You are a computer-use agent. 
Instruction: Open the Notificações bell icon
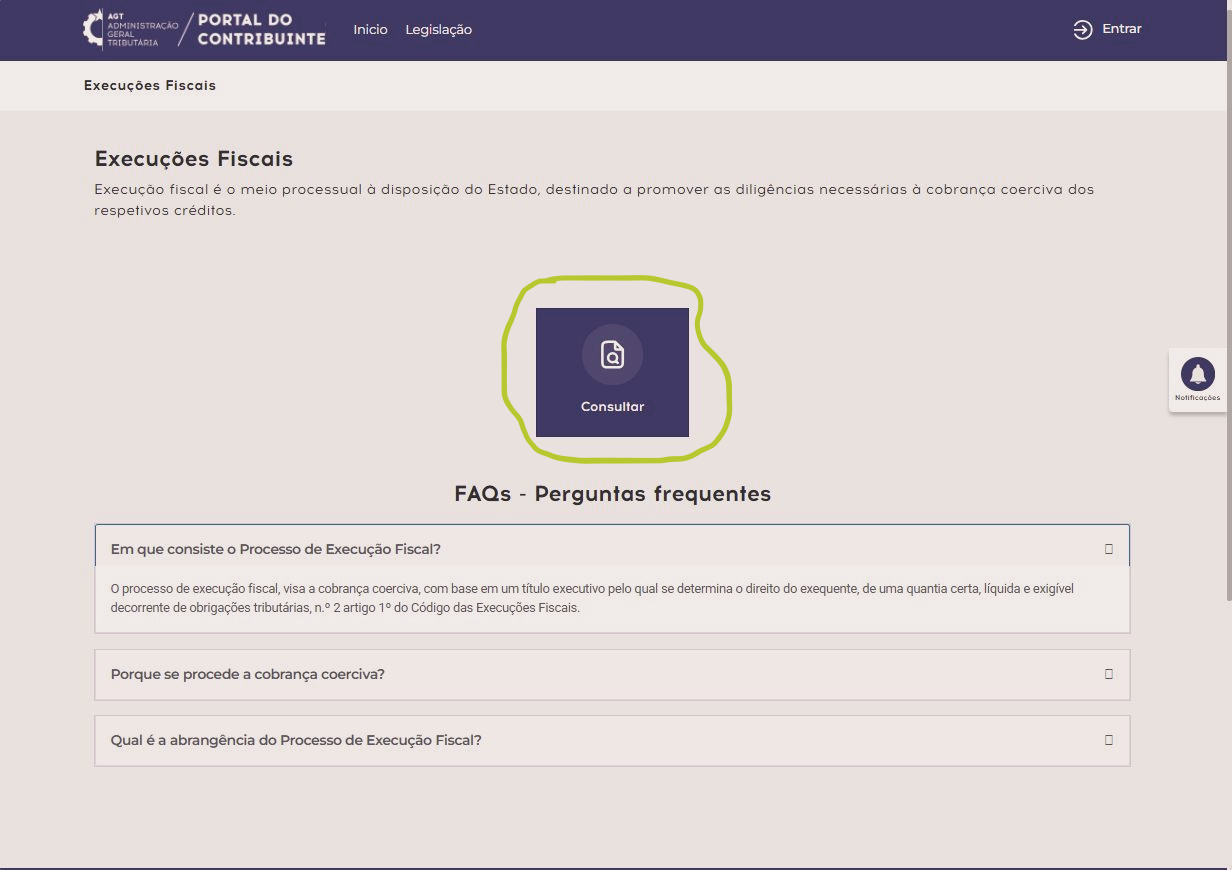pos(1197,375)
